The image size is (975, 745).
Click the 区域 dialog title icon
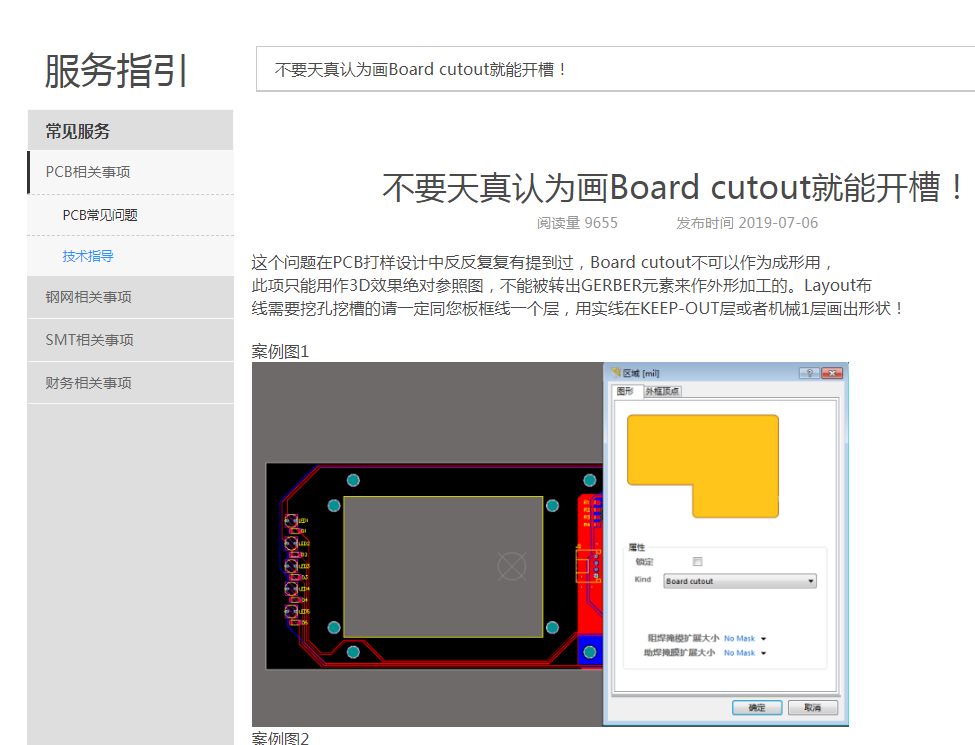point(615,373)
